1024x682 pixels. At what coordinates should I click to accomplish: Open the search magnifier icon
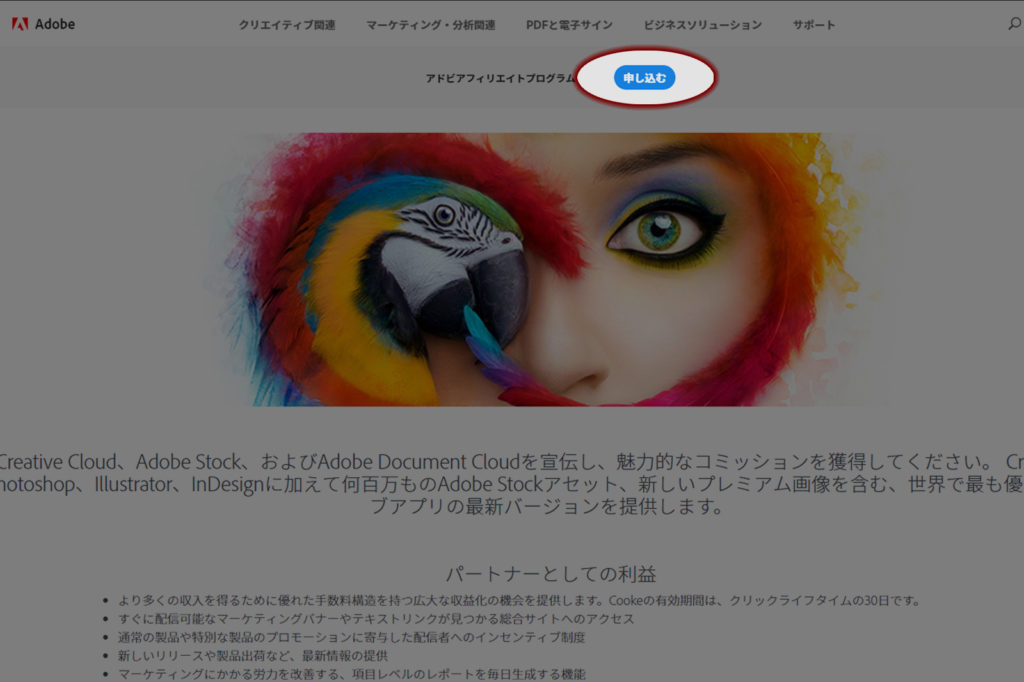(x=1014, y=24)
